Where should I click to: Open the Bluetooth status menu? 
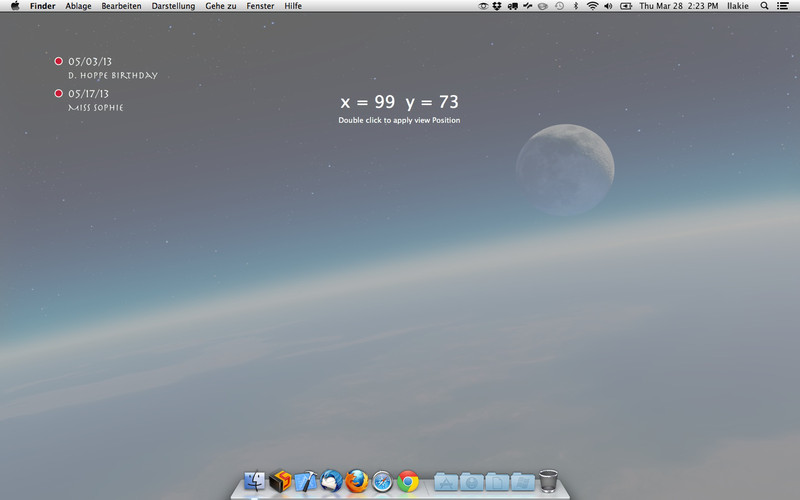coord(576,6)
